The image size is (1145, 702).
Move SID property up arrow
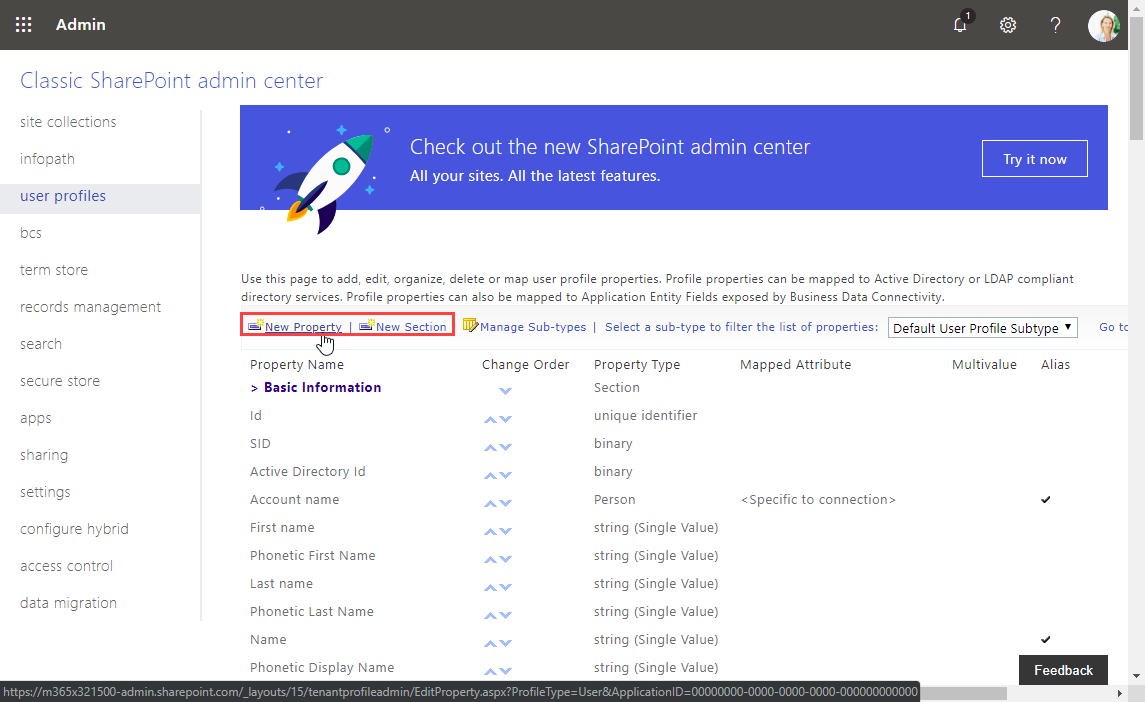490,447
